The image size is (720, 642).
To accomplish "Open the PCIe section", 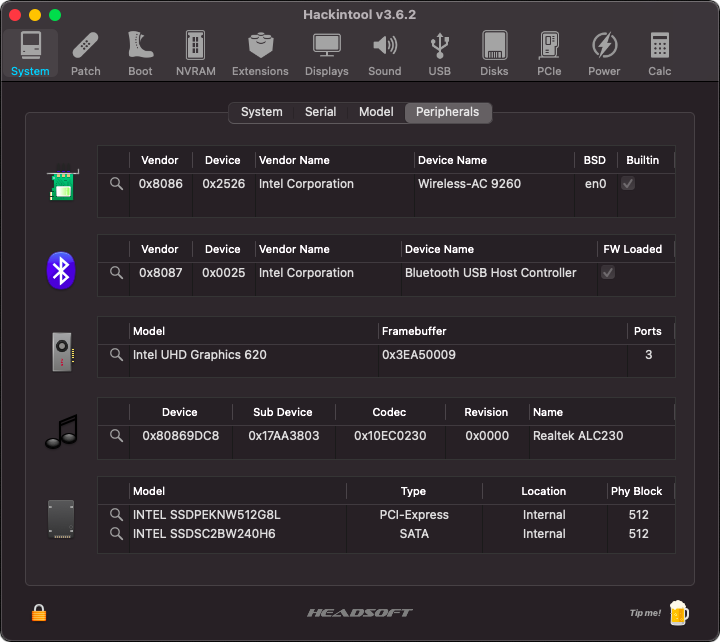I will coord(549,53).
